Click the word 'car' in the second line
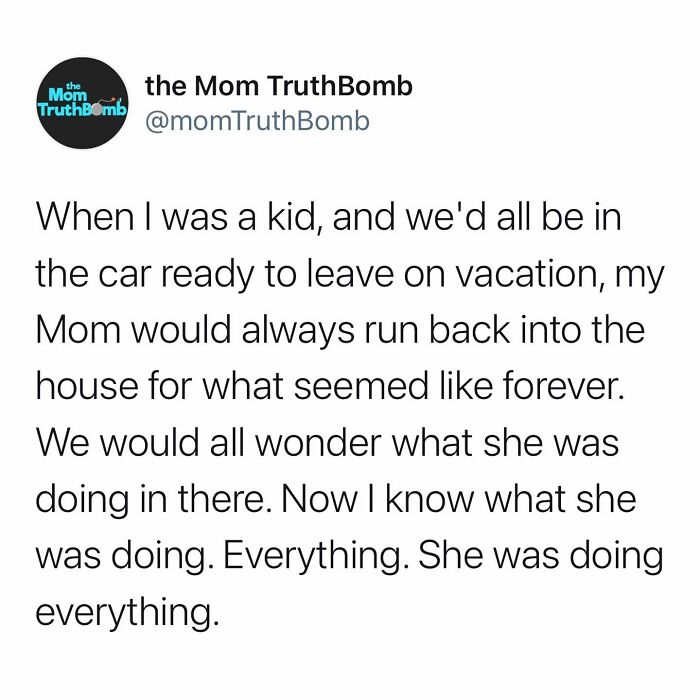The height and width of the screenshot is (700, 700). tap(125, 274)
